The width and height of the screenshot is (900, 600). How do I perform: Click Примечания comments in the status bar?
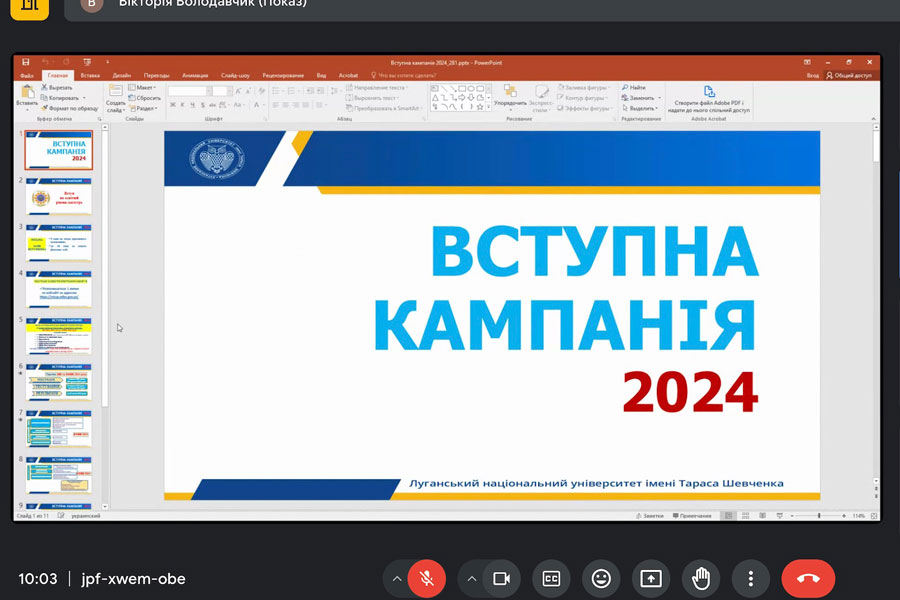[692, 516]
